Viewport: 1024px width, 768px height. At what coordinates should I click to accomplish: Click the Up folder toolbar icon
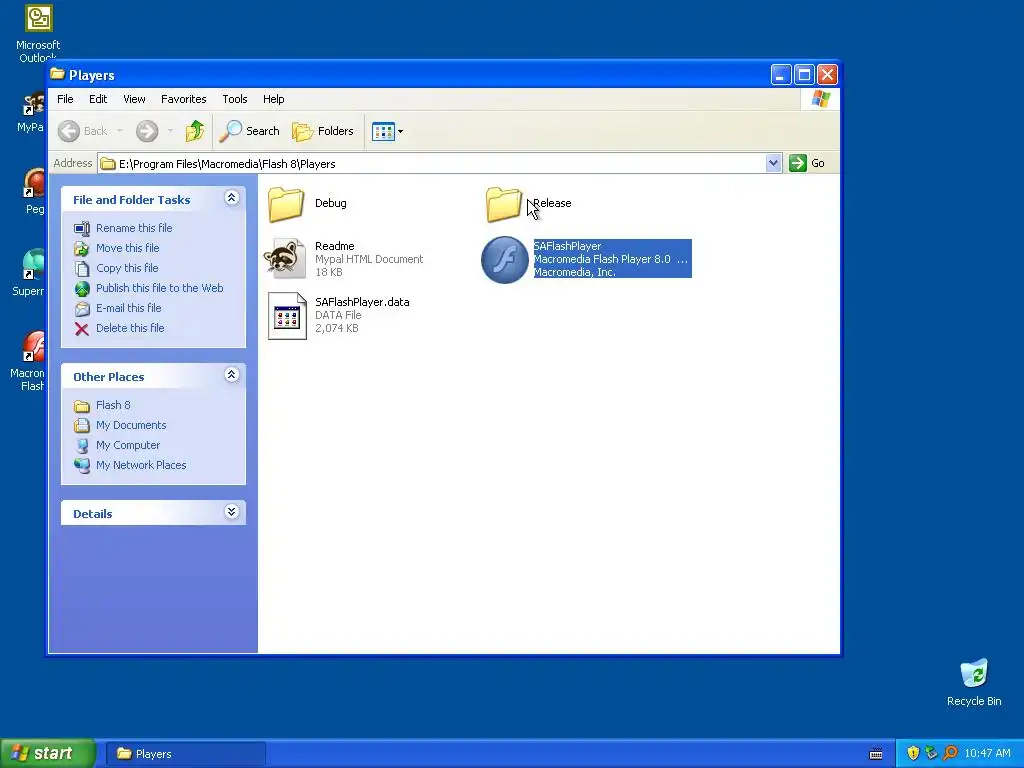[x=195, y=131]
